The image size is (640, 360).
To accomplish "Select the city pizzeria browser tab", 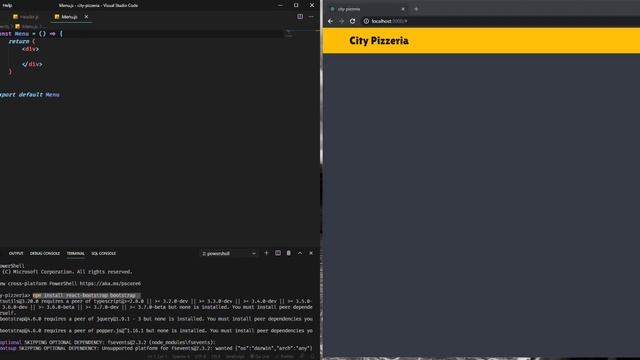I will (x=367, y=9).
